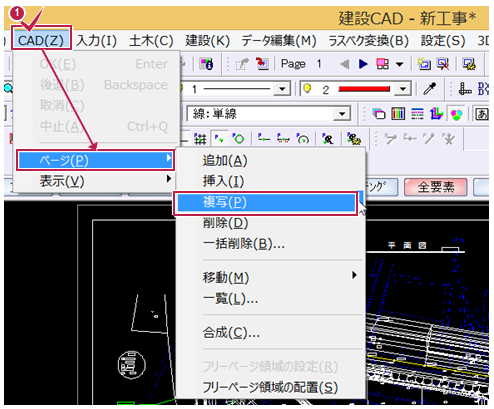Toggle the circle center snap icon

[238, 139]
